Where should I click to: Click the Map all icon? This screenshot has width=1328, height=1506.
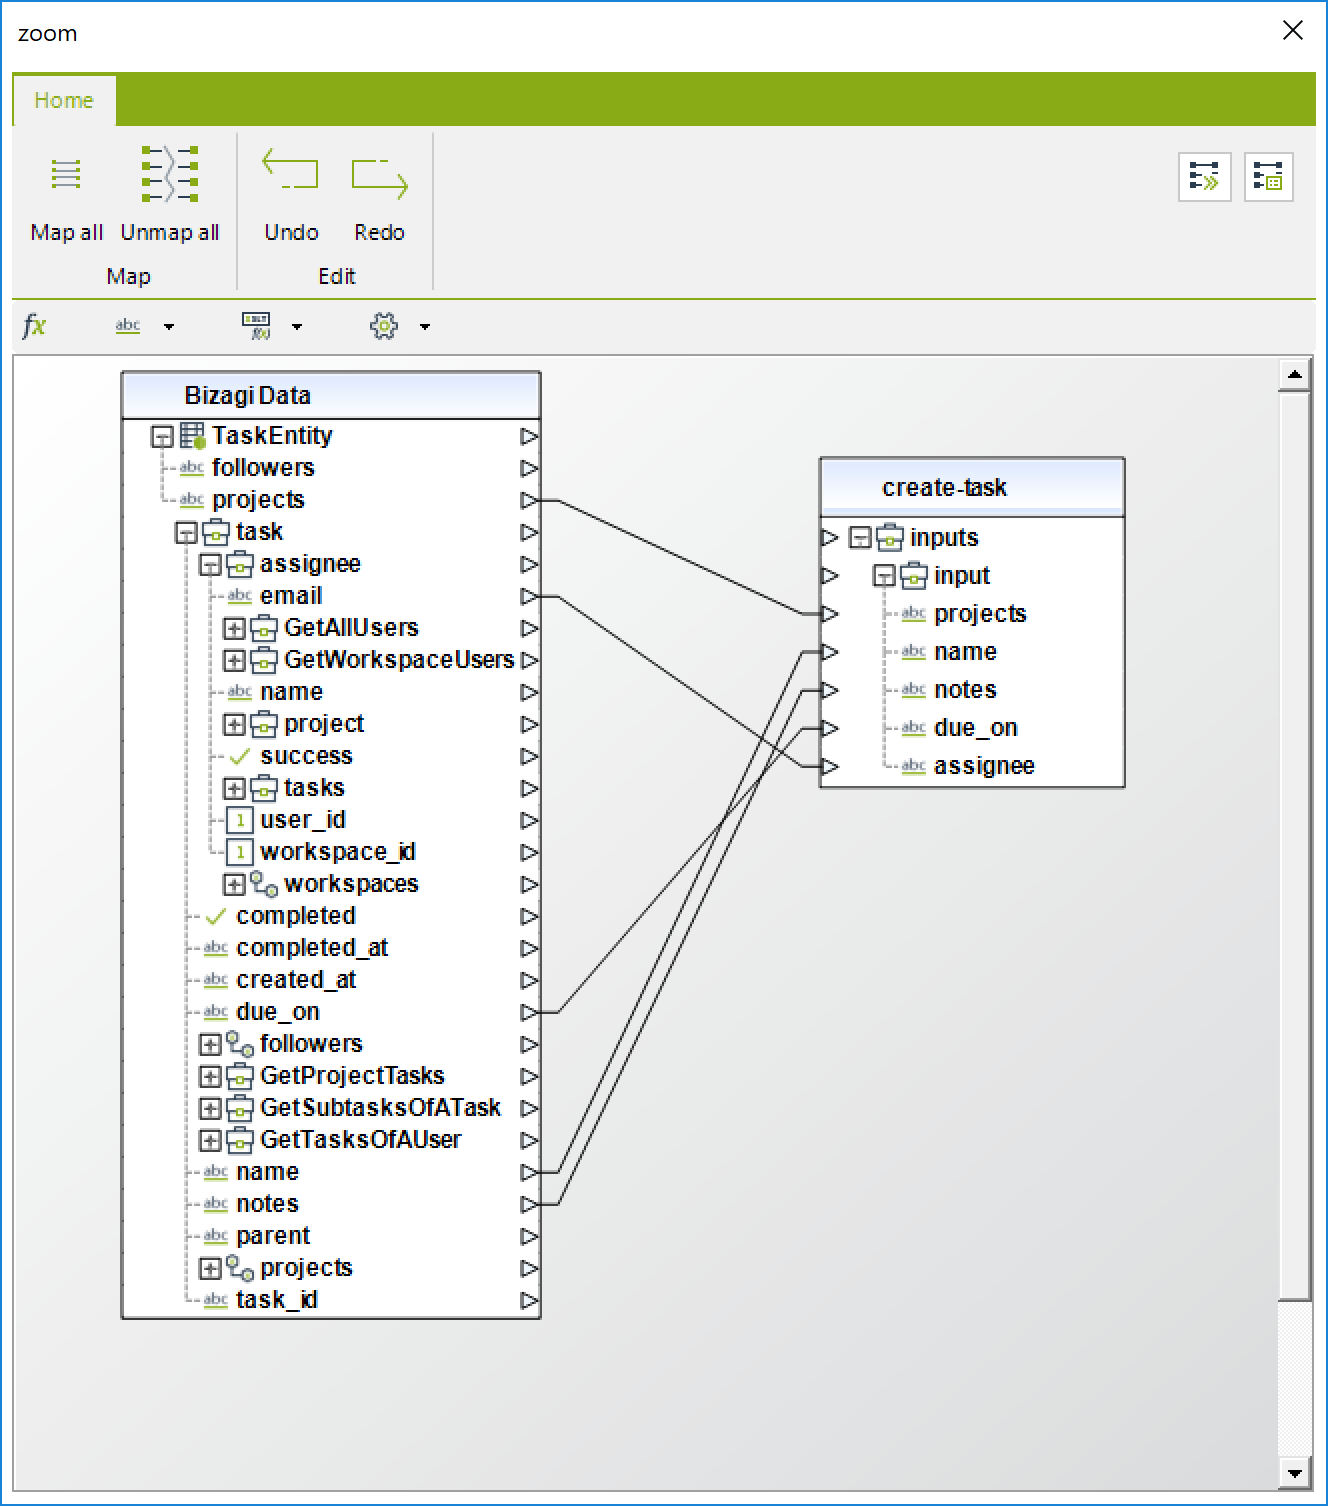[x=66, y=174]
